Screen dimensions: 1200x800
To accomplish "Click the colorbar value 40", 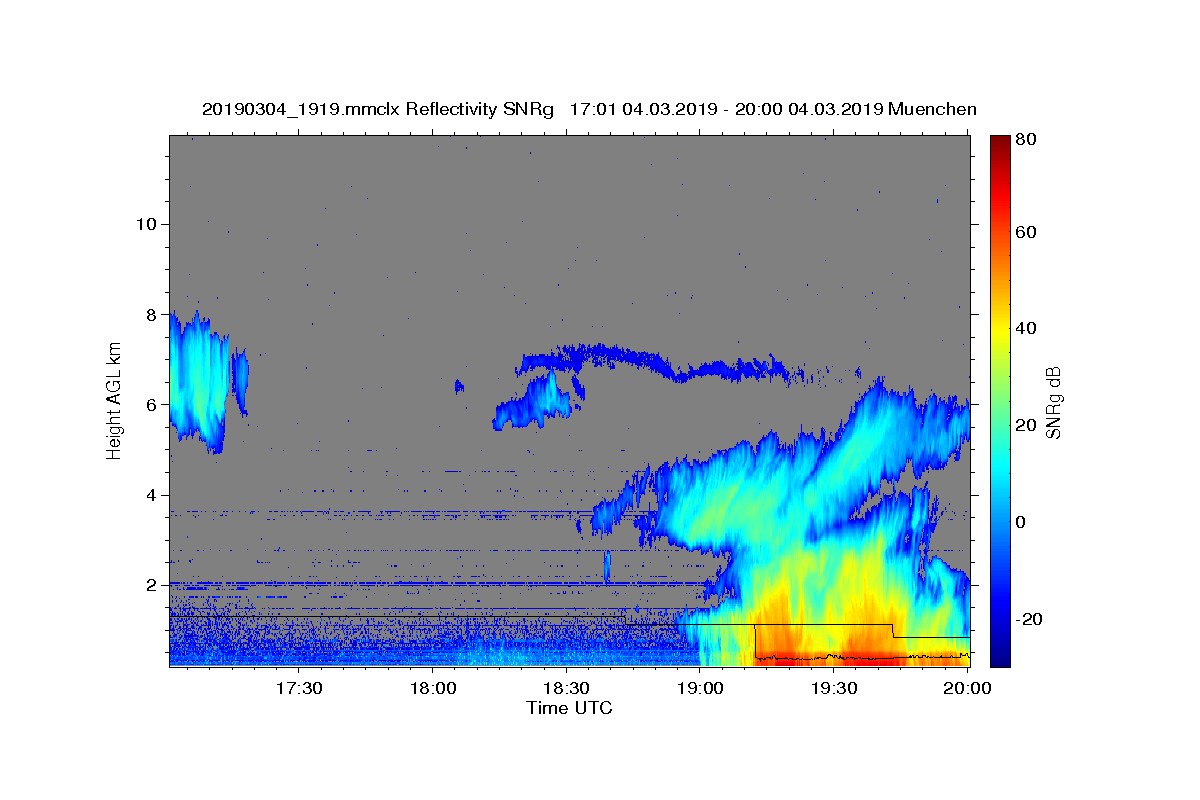I will 1025,328.
